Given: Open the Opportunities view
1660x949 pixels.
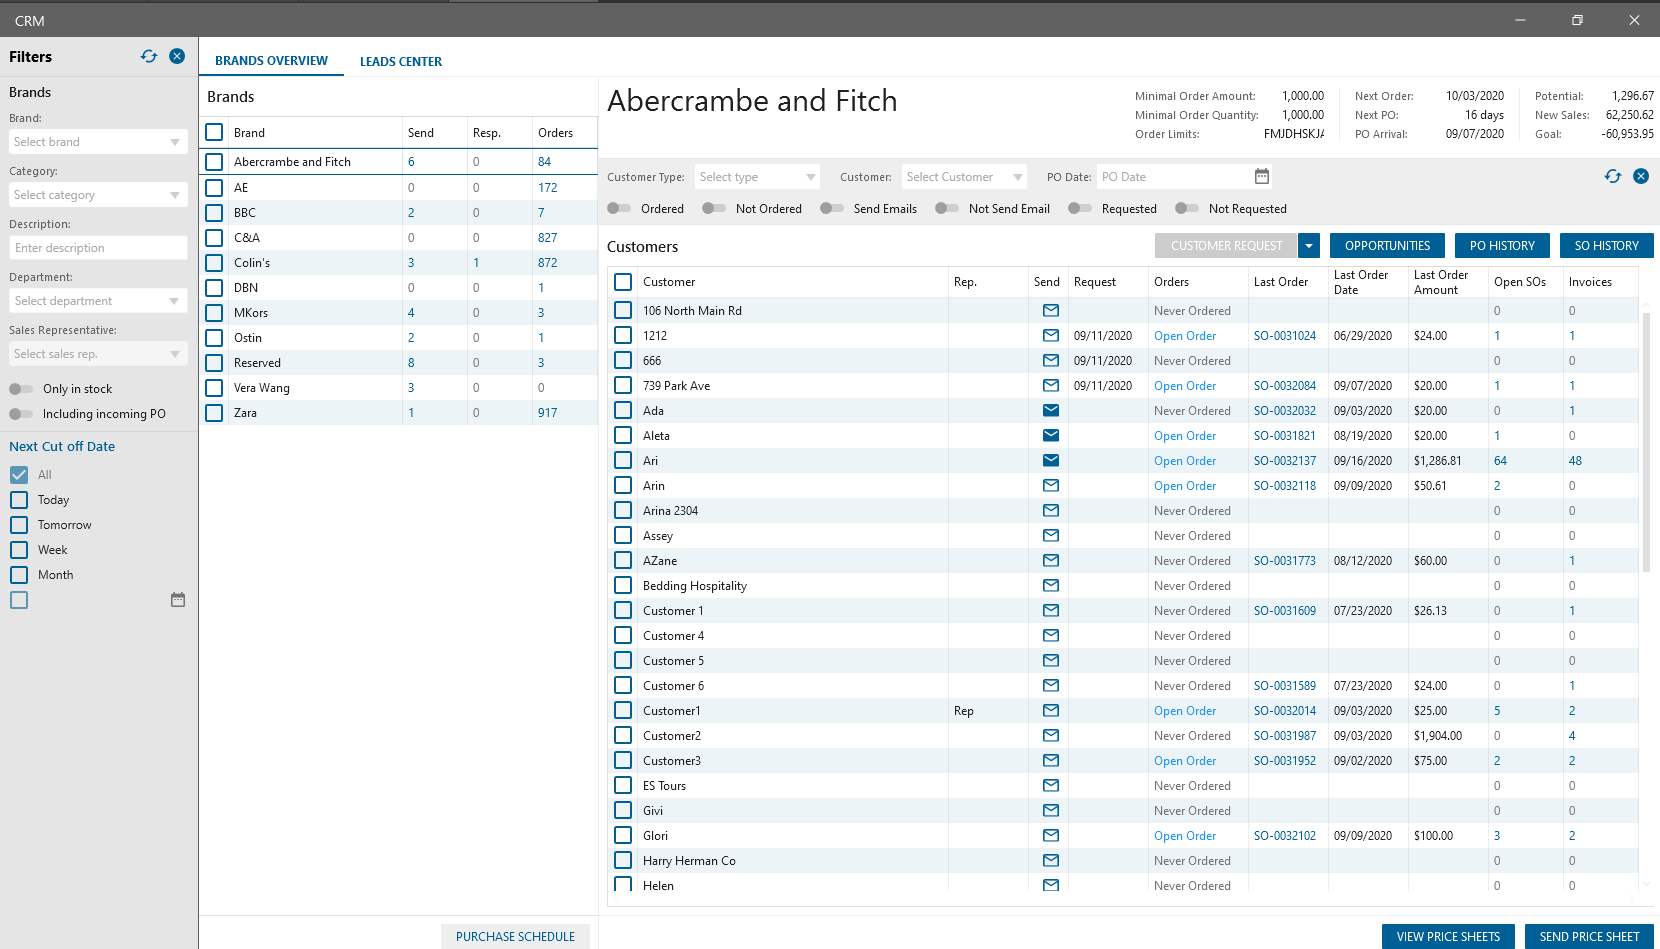Looking at the screenshot, I should click(x=1387, y=246).
